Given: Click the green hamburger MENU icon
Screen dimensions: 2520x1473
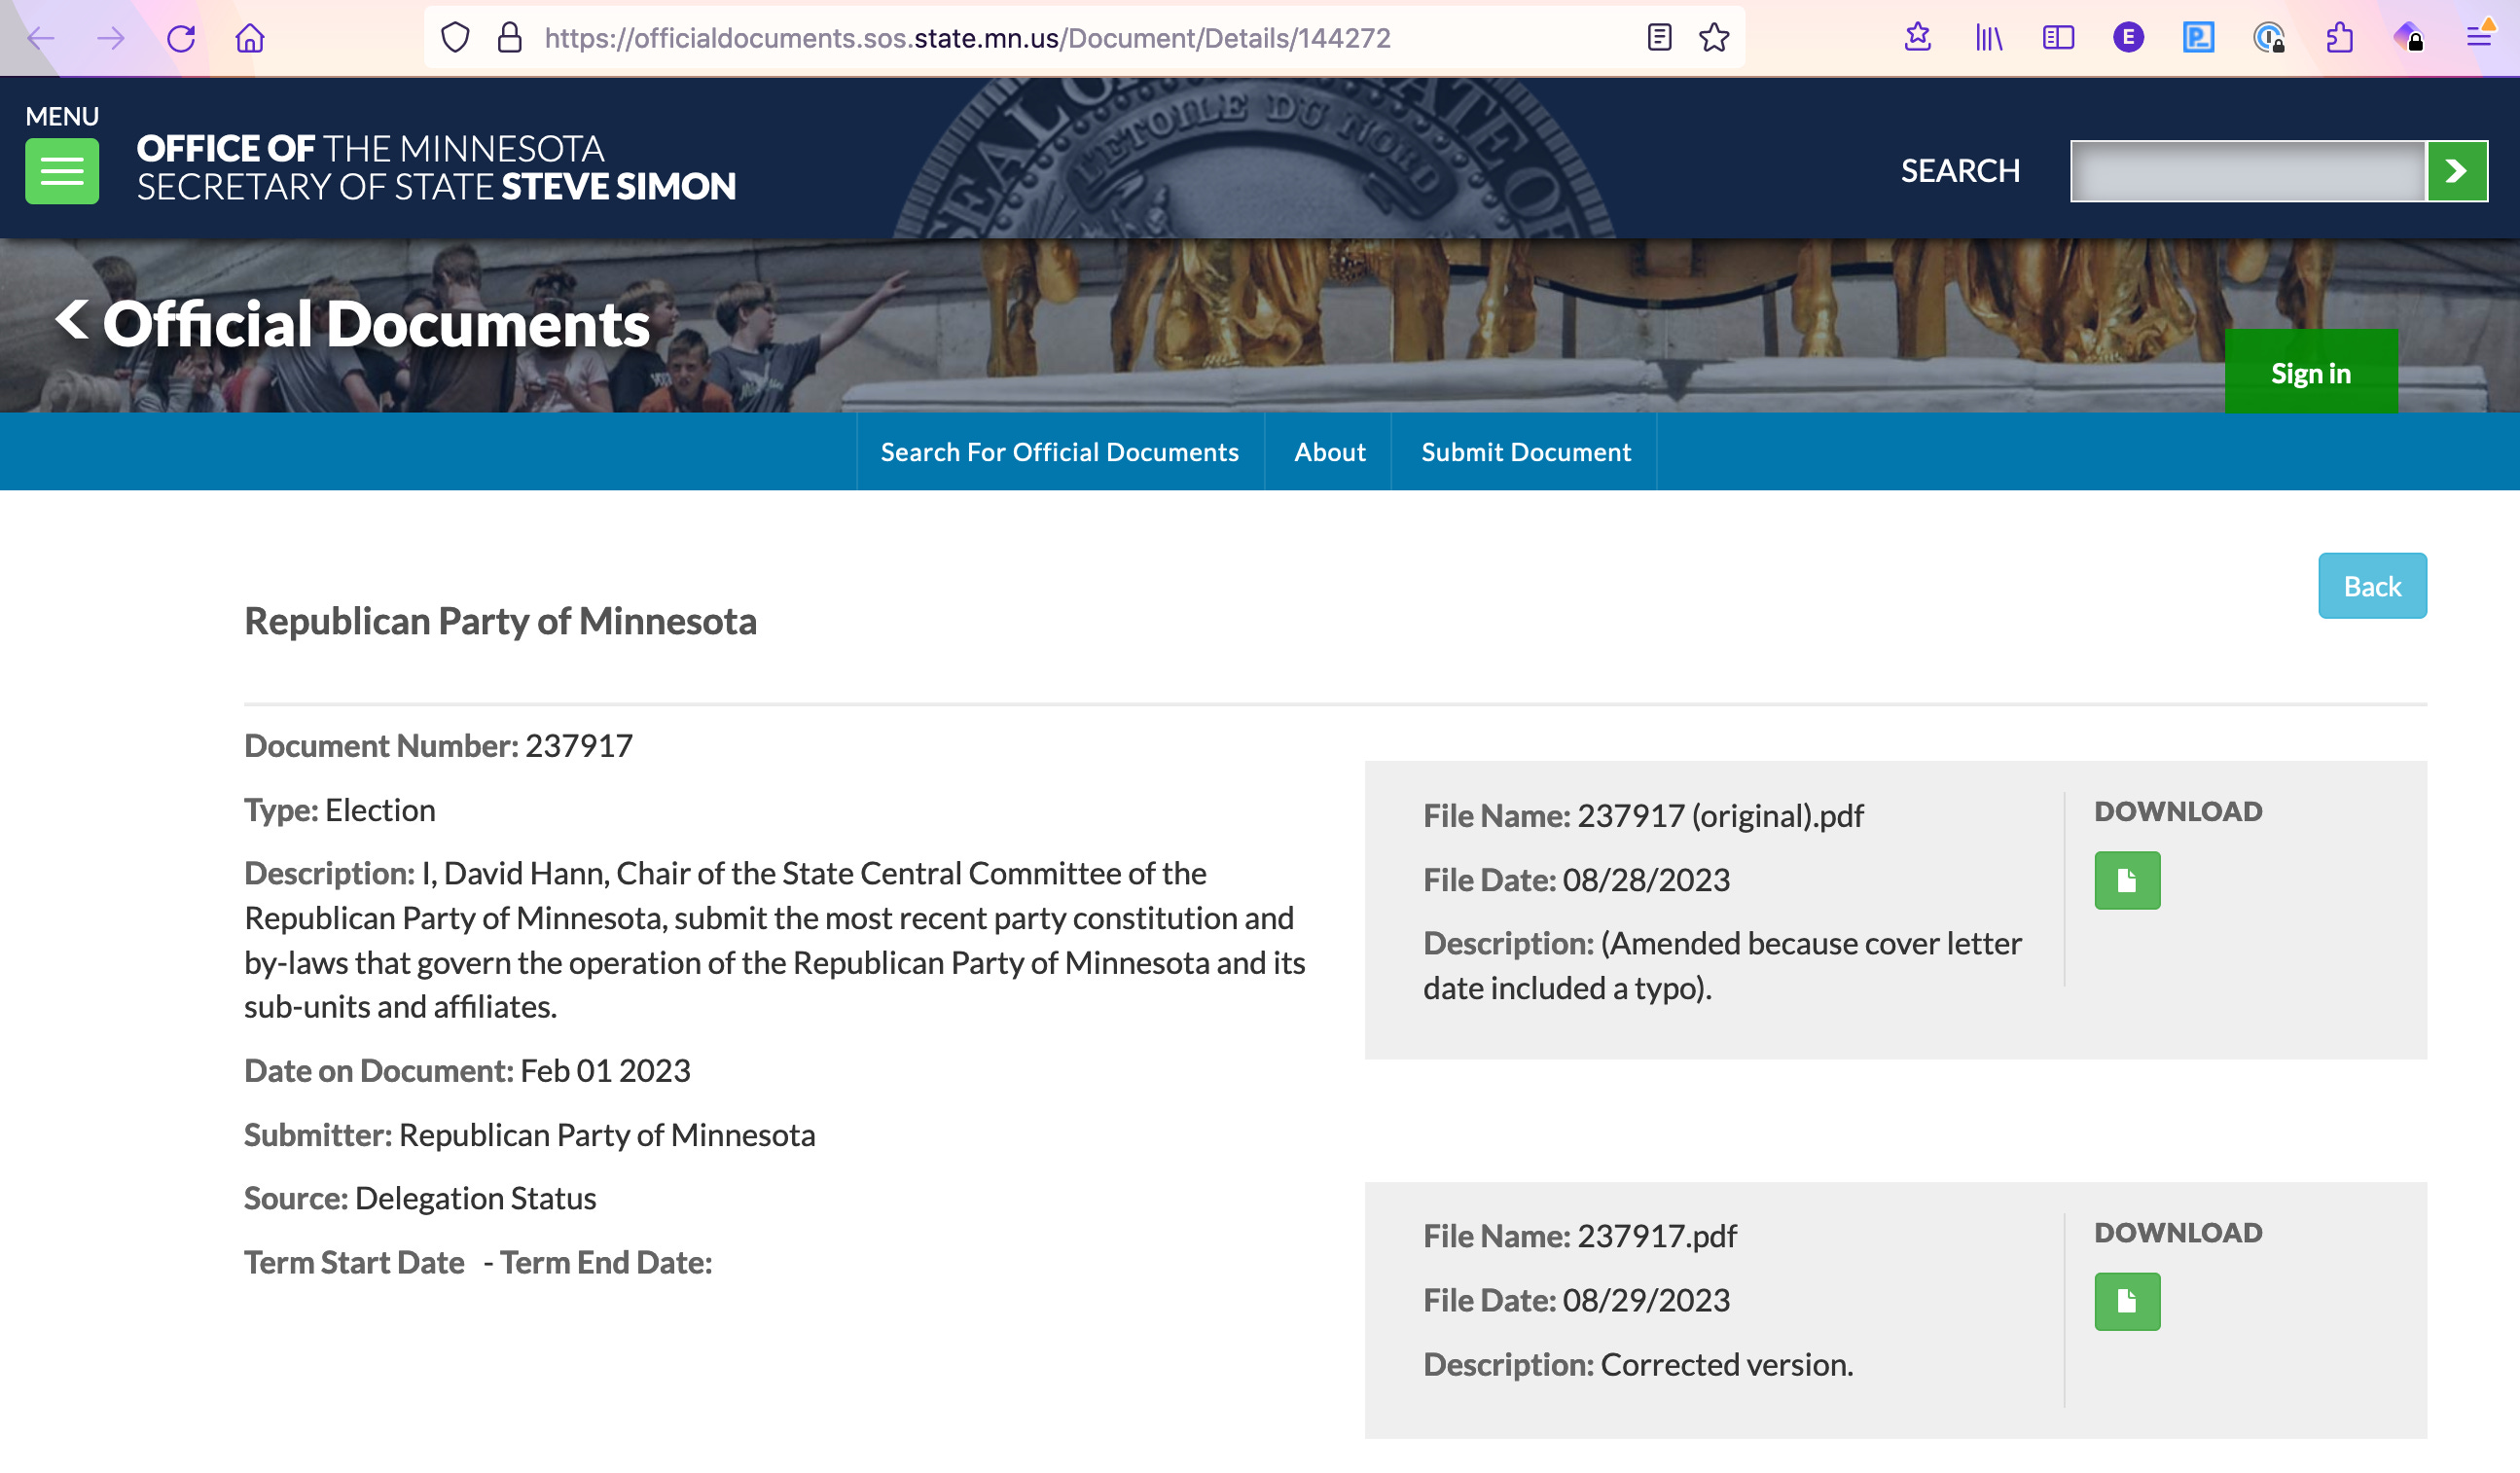Looking at the screenshot, I should (62, 171).
